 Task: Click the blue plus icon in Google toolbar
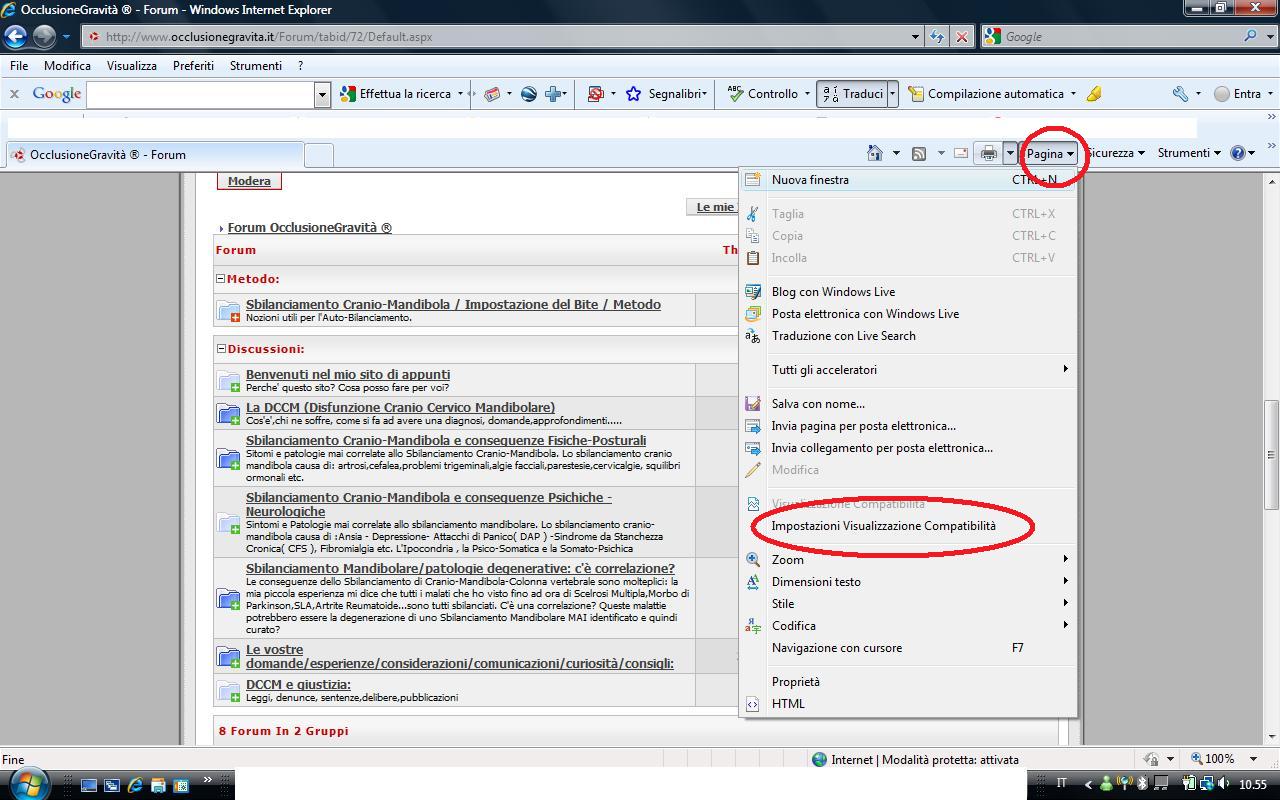[553, 93]
